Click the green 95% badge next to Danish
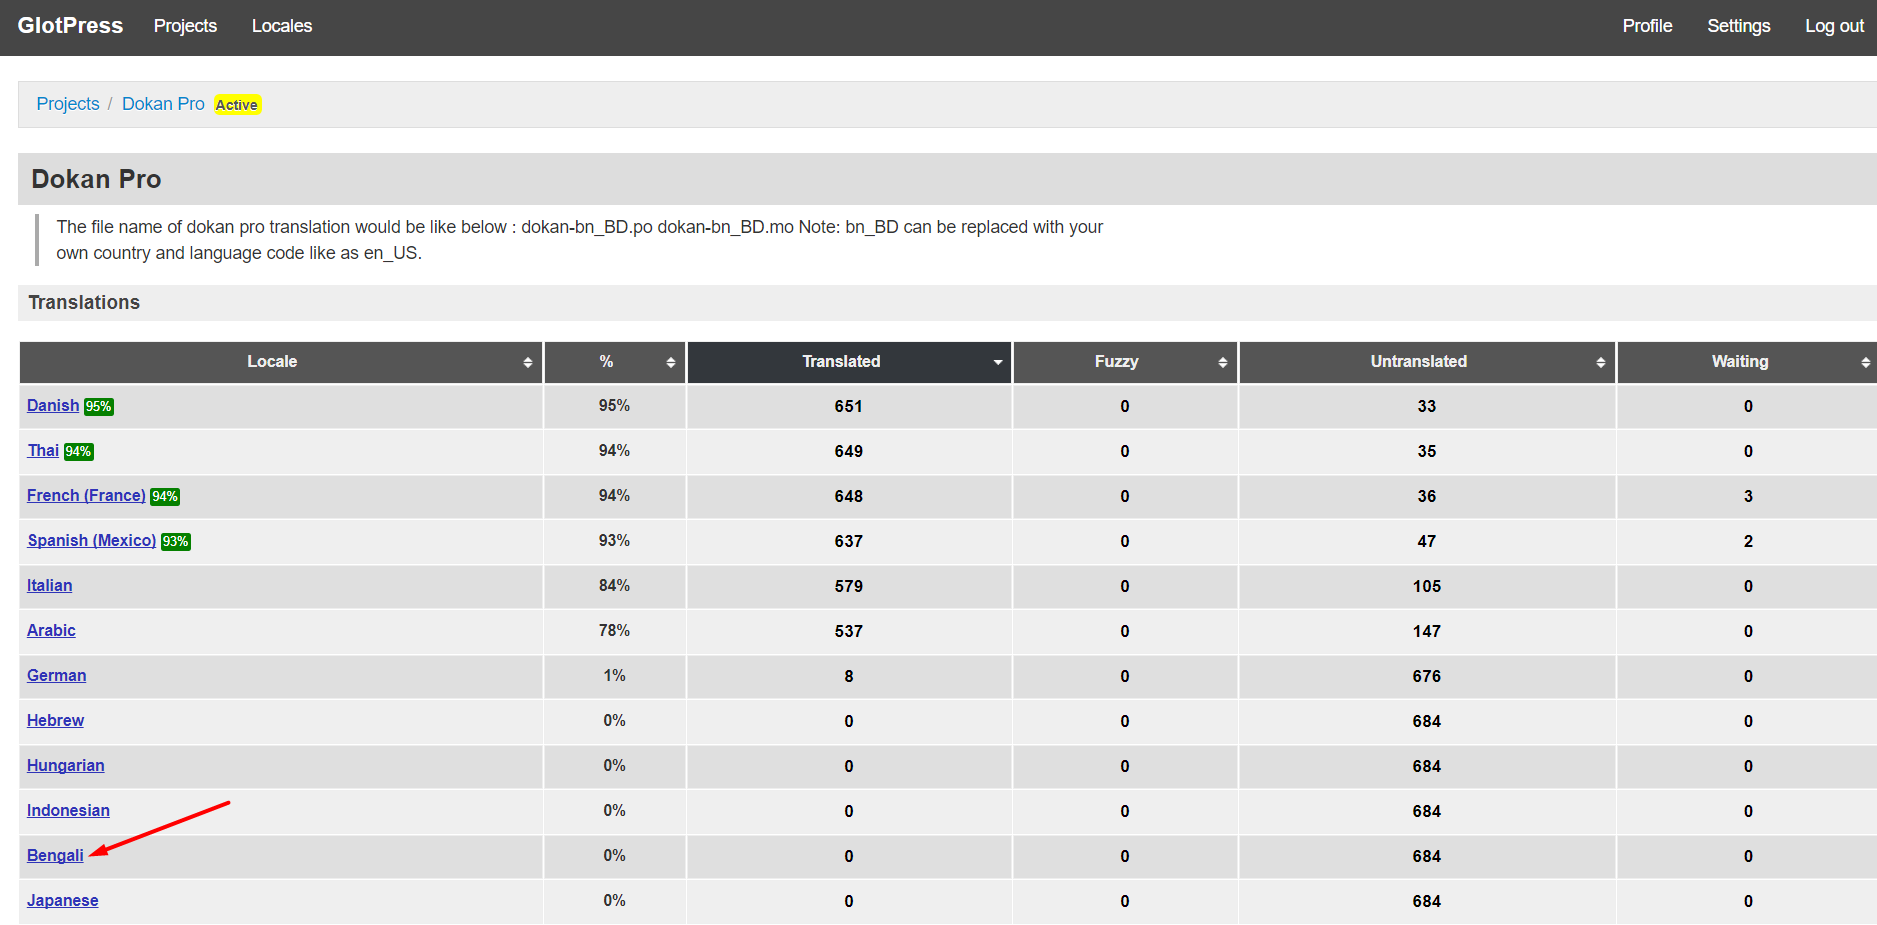The width and height of the screenshot is (1877, 925). pos(99,407)
